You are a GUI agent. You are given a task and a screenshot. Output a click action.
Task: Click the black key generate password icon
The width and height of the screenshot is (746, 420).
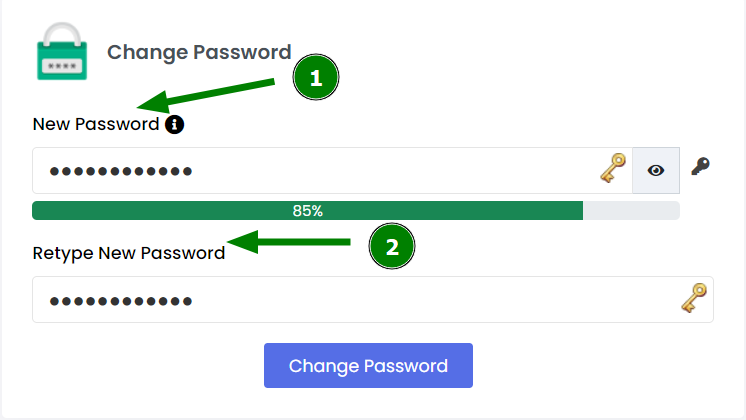pos(700,166)
